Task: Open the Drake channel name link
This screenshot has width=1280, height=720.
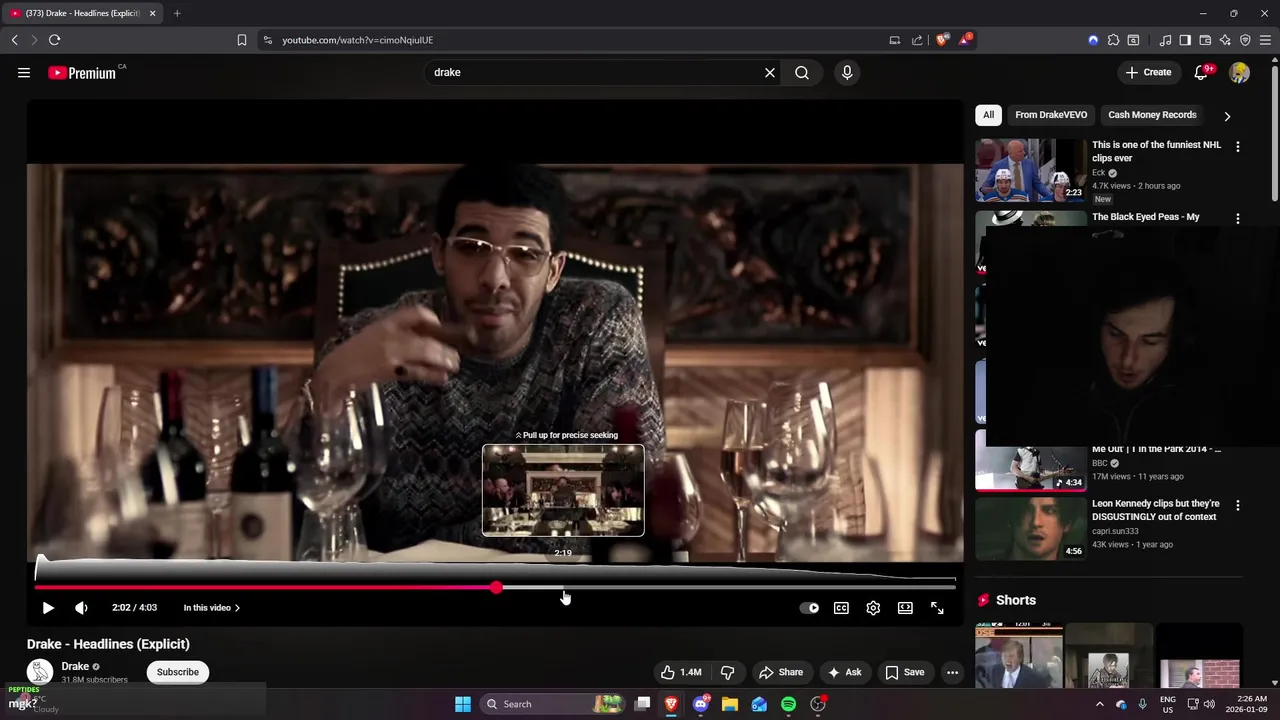Action: (75, 666)
